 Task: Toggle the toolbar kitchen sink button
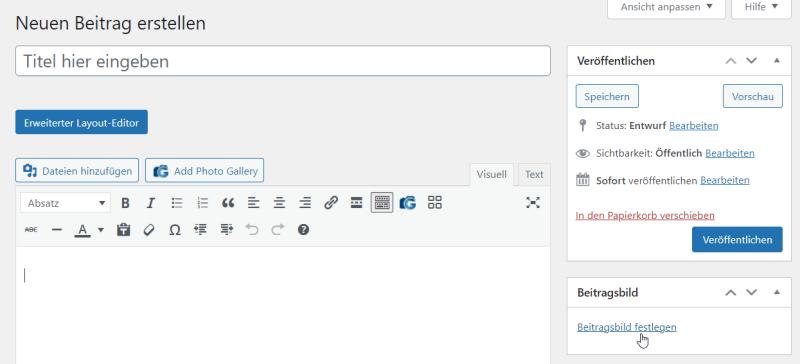(382, 203)
